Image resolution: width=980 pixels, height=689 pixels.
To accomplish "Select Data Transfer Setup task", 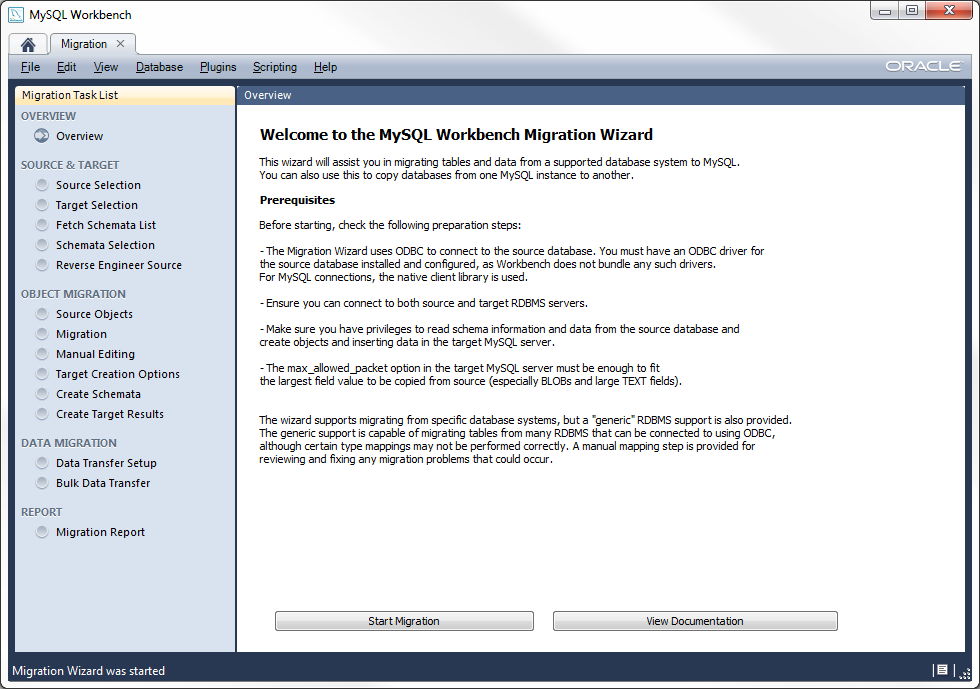I will (x=106, y=463).
